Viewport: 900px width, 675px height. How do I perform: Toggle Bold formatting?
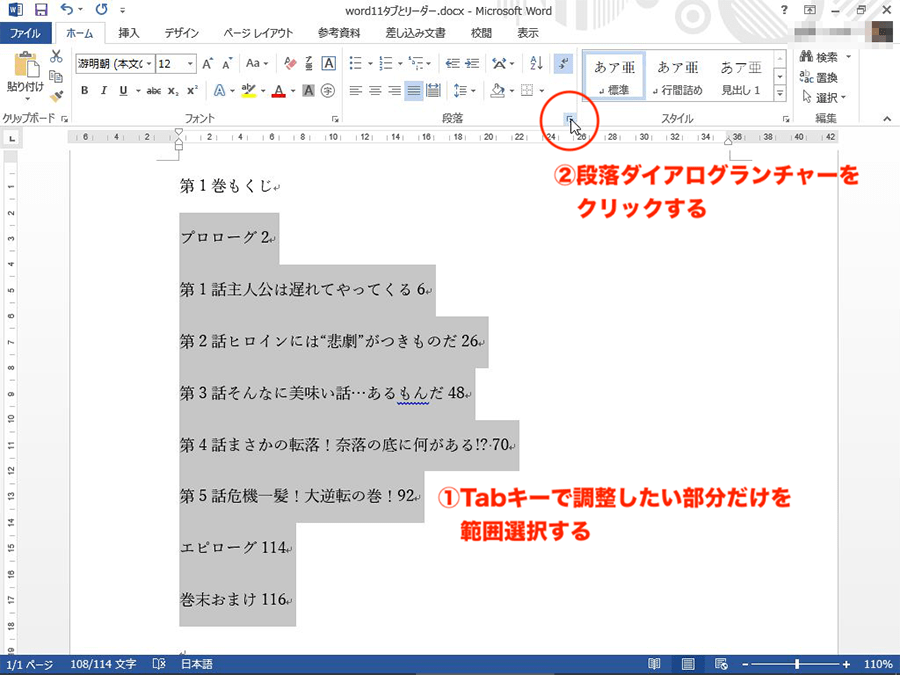click(x=84, y=91)
